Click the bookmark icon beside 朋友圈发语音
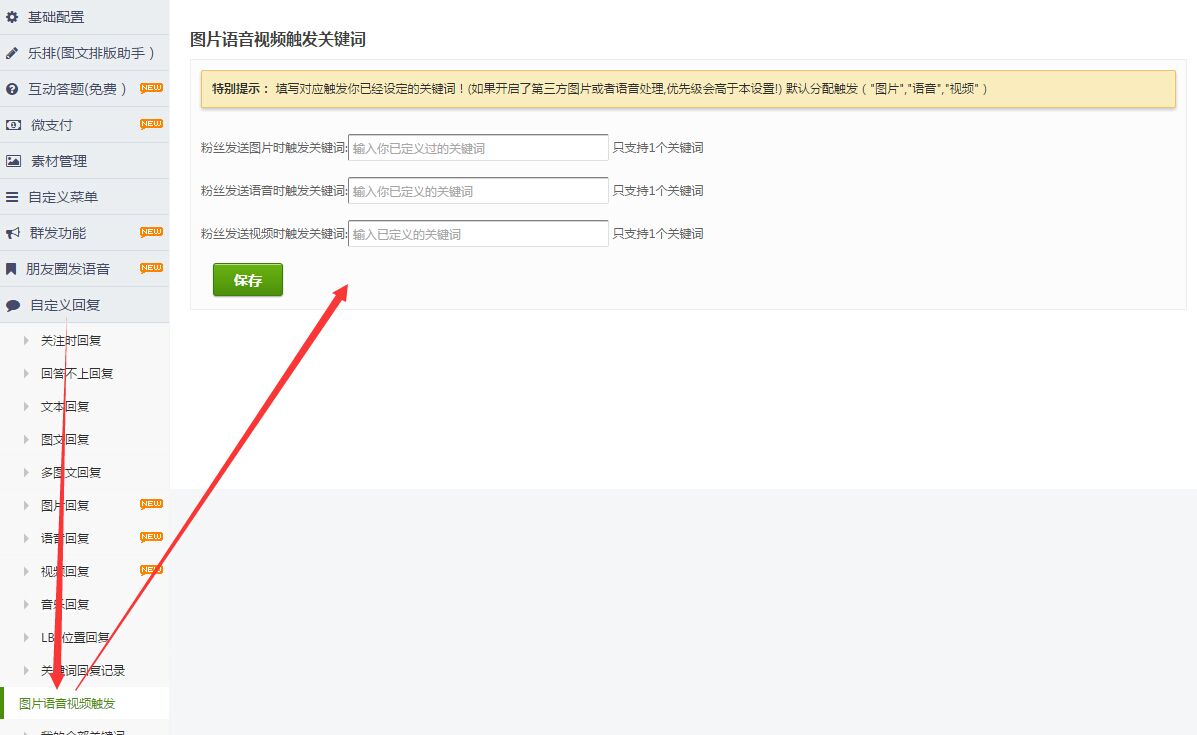Viewport: 1197px width, 735px height. 12,269
